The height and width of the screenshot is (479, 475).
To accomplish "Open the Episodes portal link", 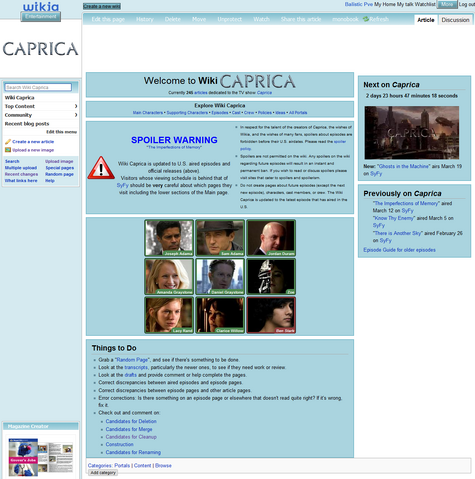I will click(x=220, y=113).
